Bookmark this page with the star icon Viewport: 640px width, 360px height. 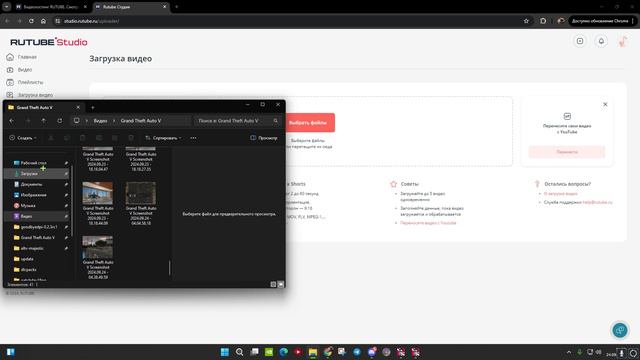pyautogui.click(x=526, y=21)
